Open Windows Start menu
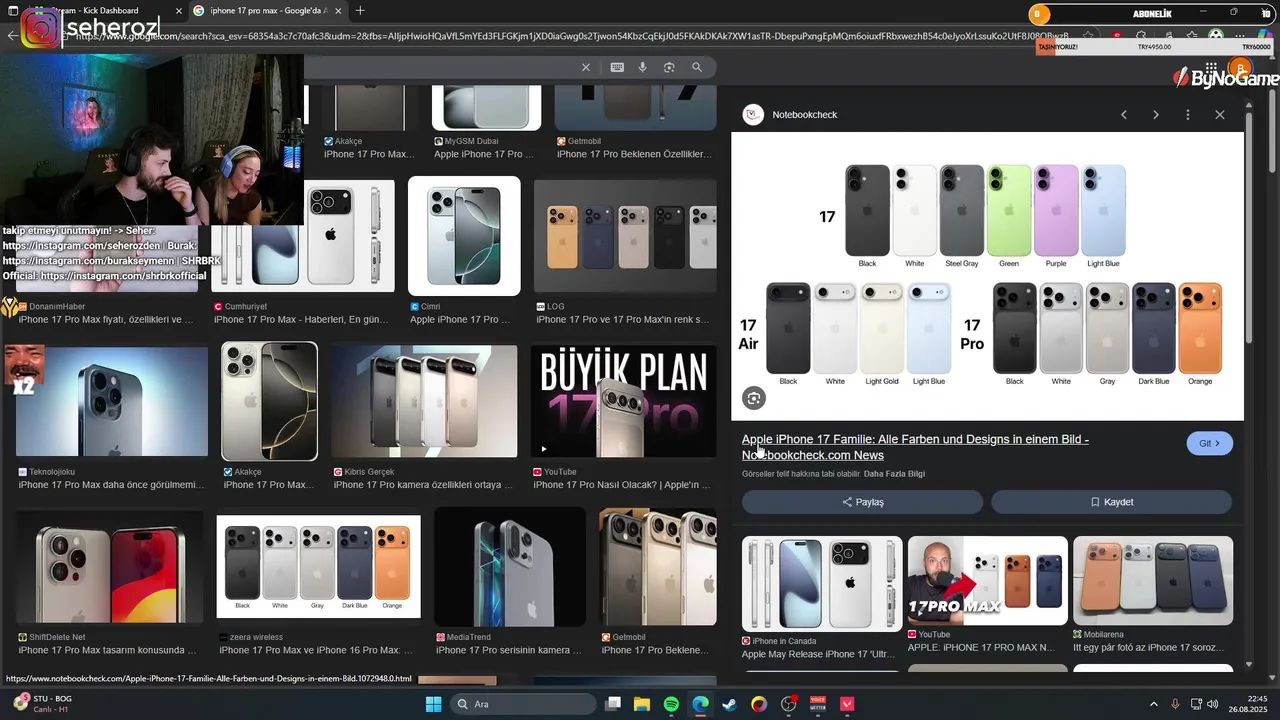Screen dimensions: 1280x720 click(x=433, y=704)
